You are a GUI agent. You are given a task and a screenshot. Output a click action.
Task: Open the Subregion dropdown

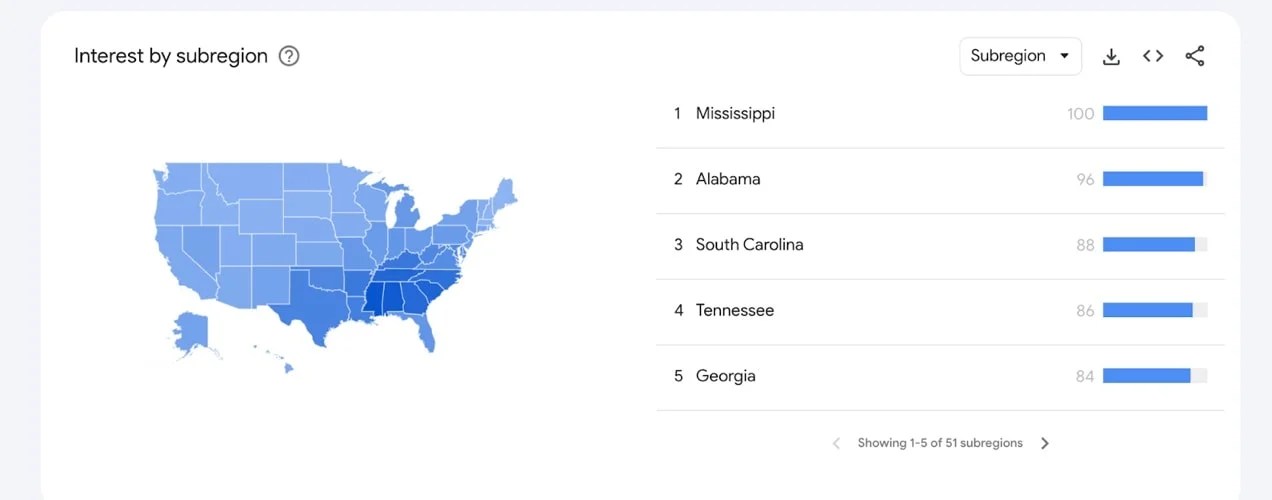click(x=1020, y=56)
